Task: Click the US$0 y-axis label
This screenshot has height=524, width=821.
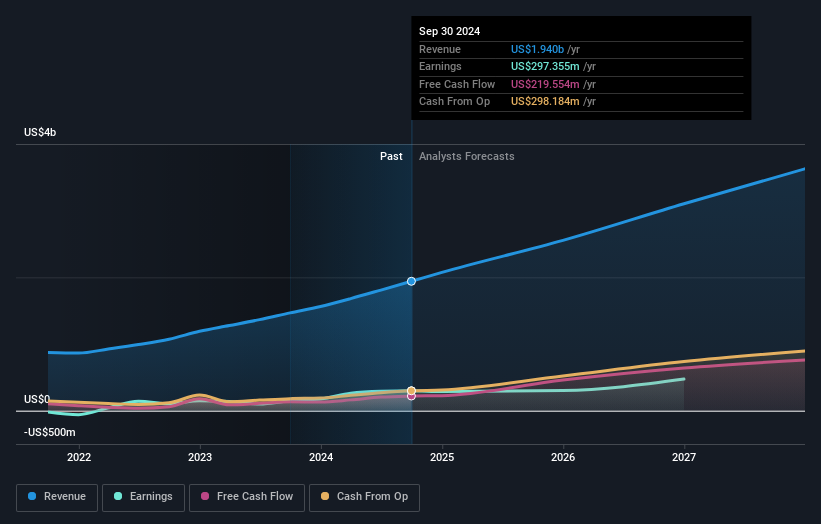Action: (37, 399)
